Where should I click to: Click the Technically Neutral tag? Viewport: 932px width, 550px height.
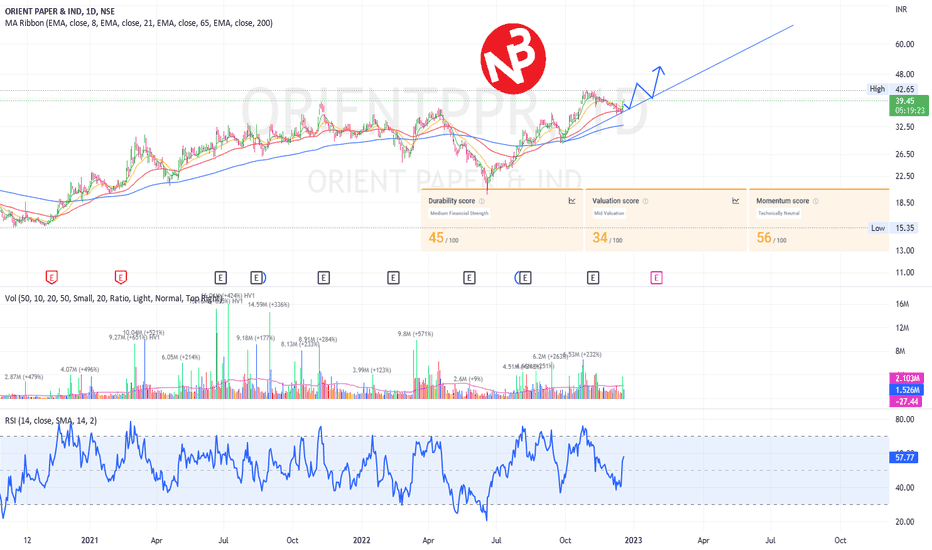779,213
